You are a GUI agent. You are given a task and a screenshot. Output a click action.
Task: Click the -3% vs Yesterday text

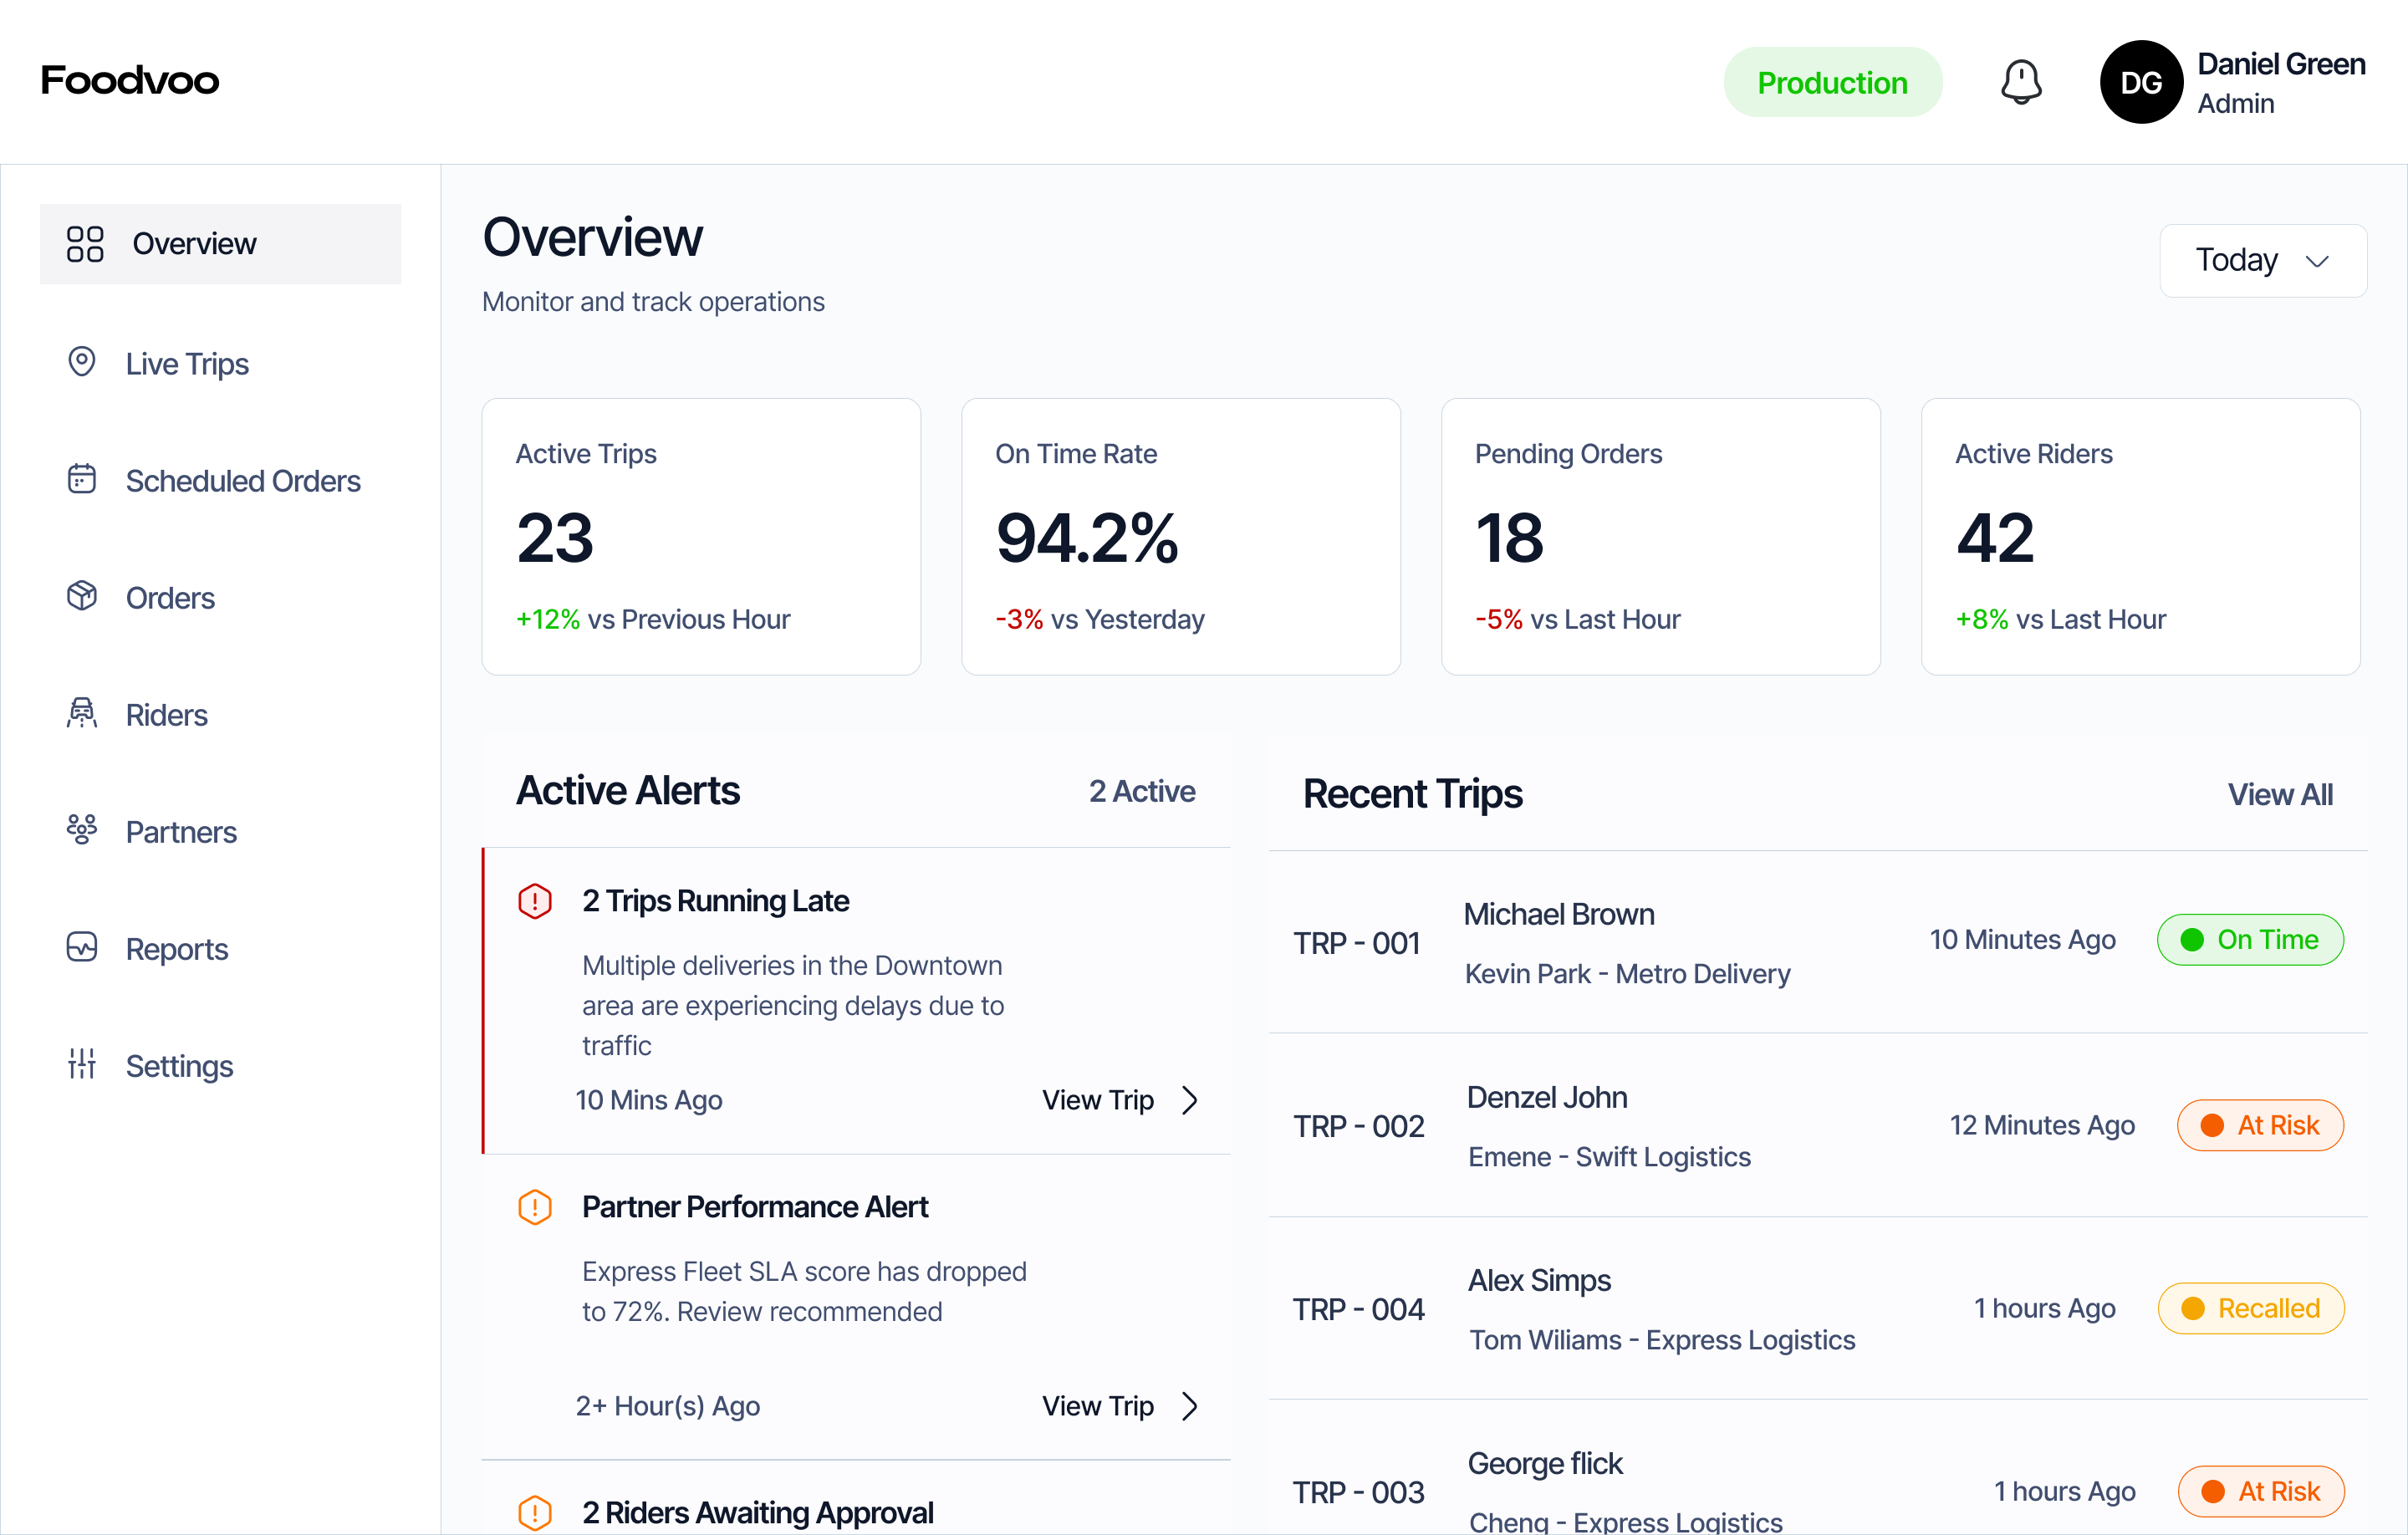pyautogui.click(x=1100, y=619)
